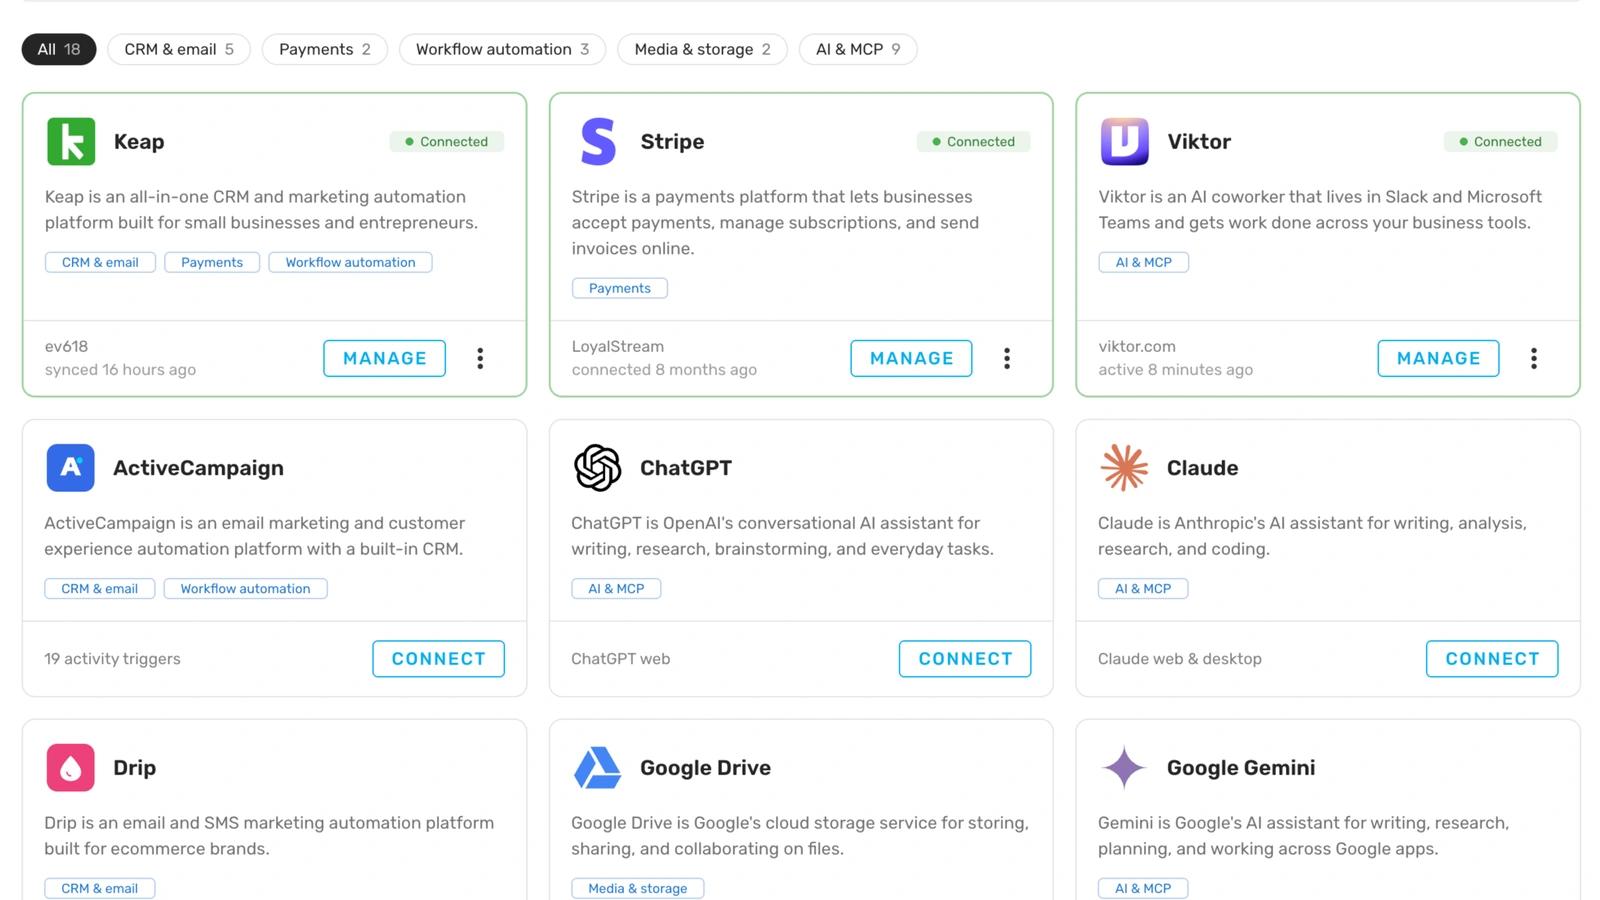Manage the Keap connection
The height and width of the screenshot is (900, 1600).
[385, 358]
